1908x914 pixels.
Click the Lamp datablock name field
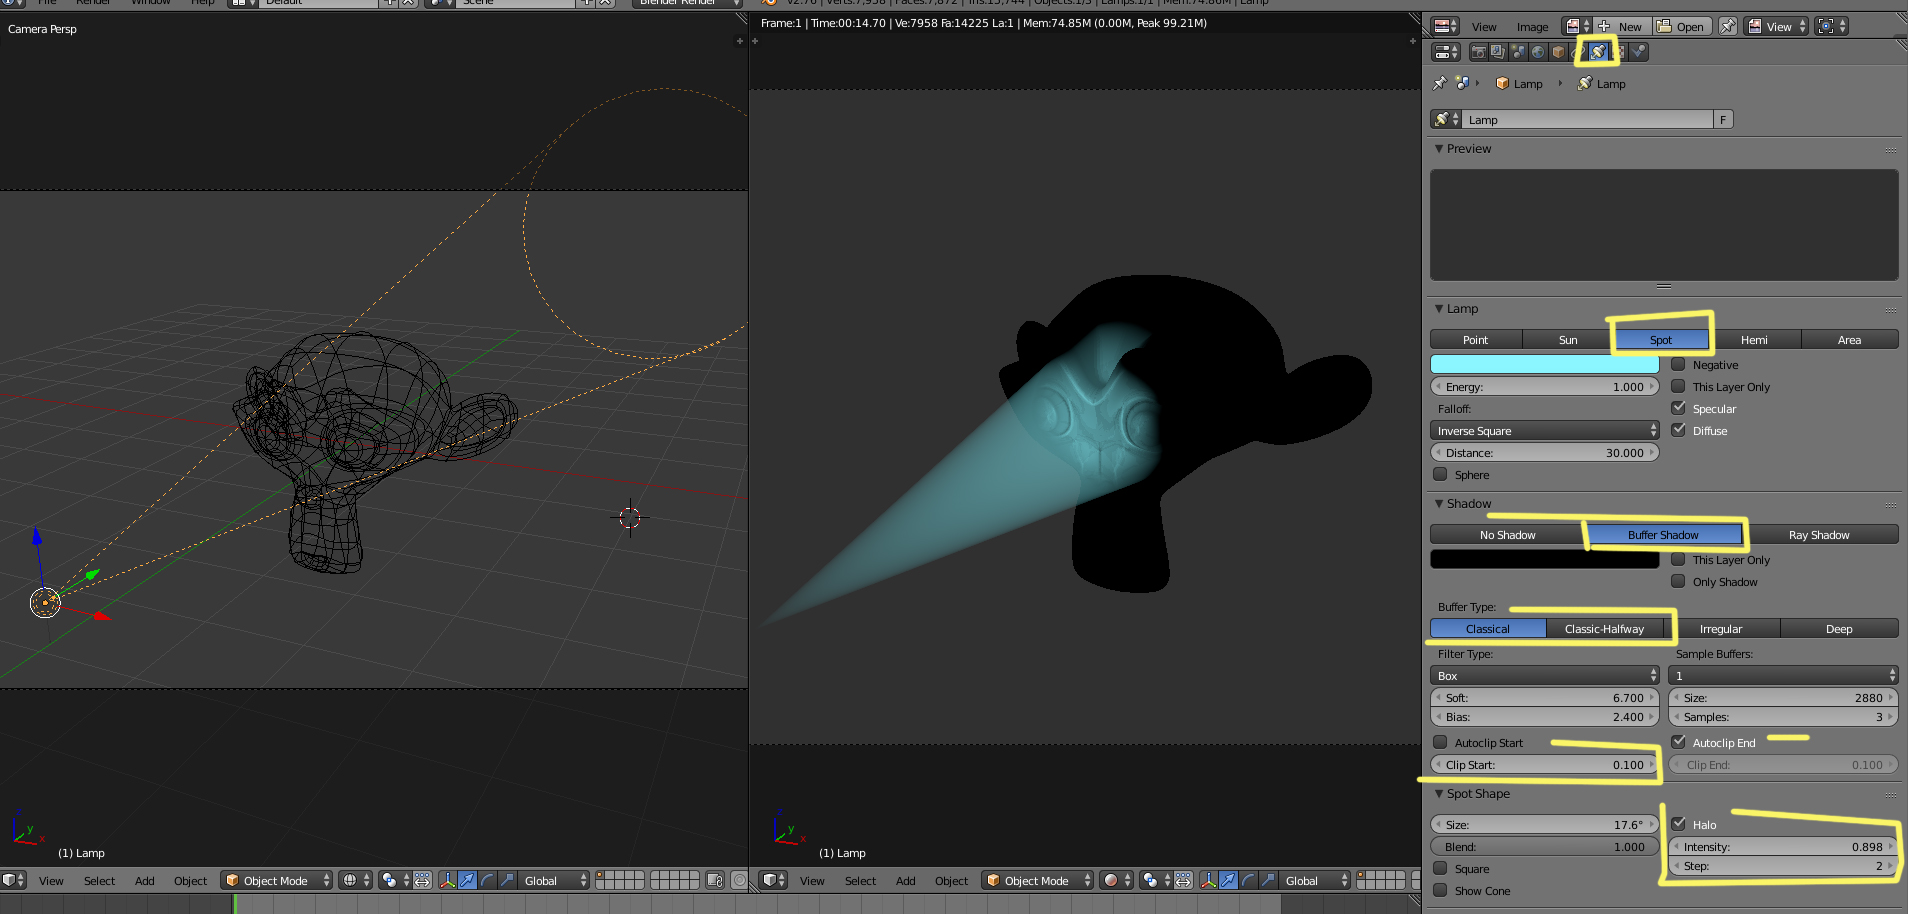click(x=1587, y=120)
